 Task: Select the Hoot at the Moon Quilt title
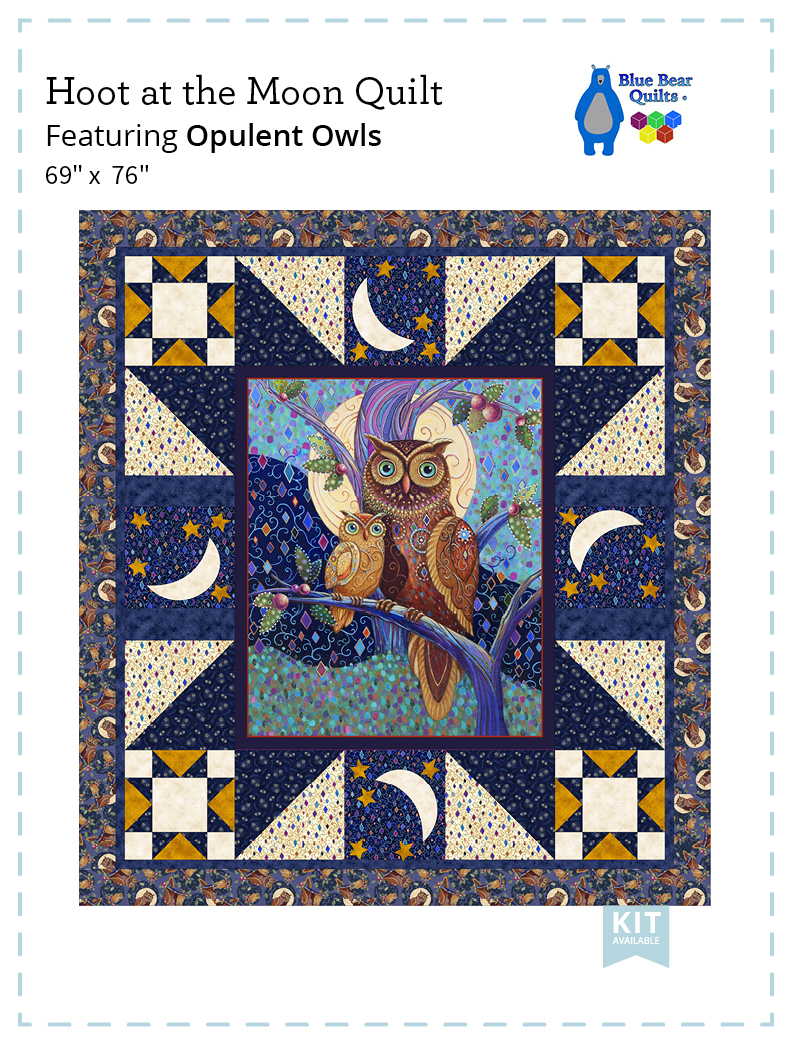[244, 91]
